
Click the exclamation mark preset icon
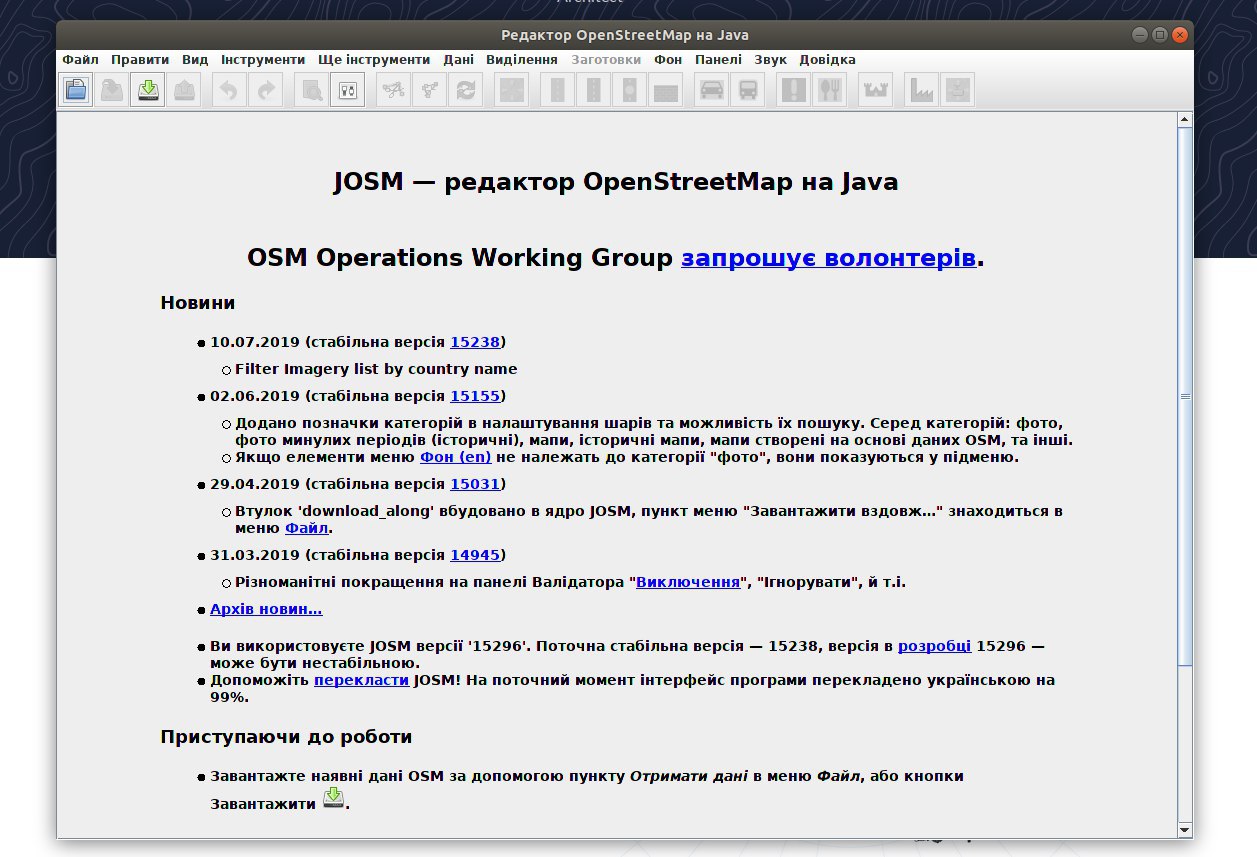(x=794, y=90)
